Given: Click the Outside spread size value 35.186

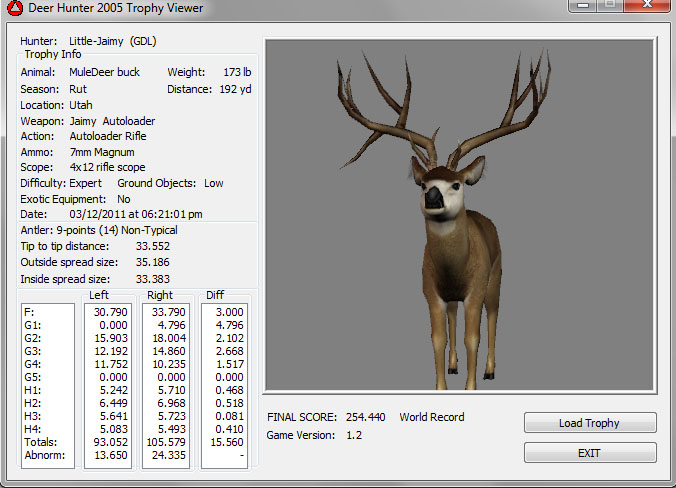Looking at the screenshot, I should point(152,262).
